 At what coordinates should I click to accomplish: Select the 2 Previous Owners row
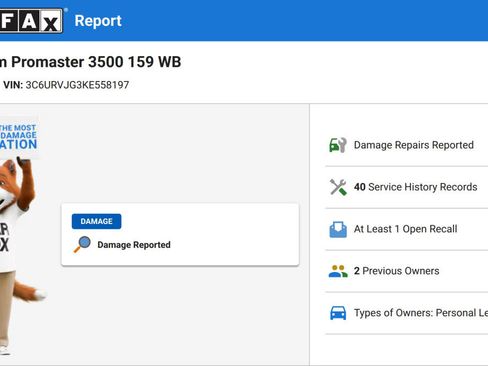point(407,271)
